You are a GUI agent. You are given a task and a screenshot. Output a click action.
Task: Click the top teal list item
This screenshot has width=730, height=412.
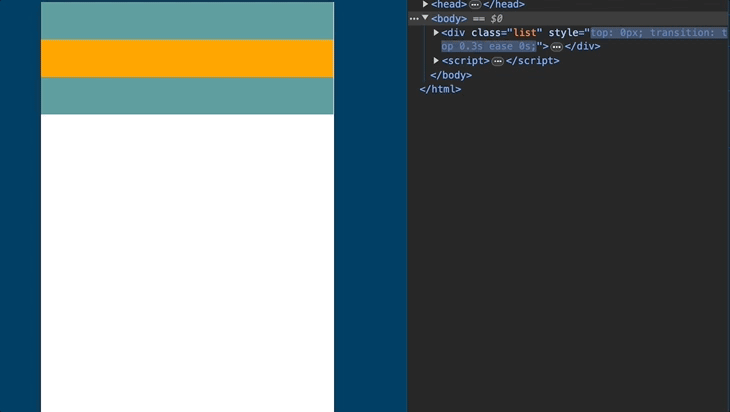tap(187, 21)
